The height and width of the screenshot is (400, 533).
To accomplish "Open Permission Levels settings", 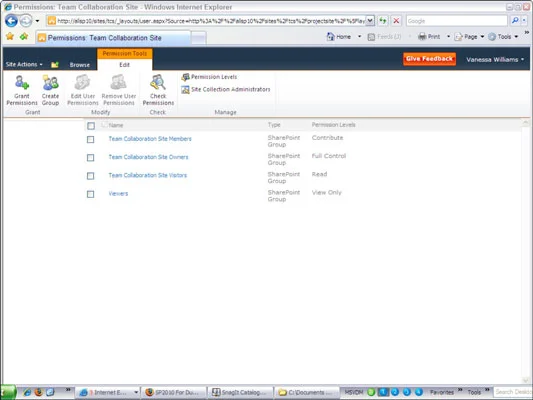I will coord(209,77).
